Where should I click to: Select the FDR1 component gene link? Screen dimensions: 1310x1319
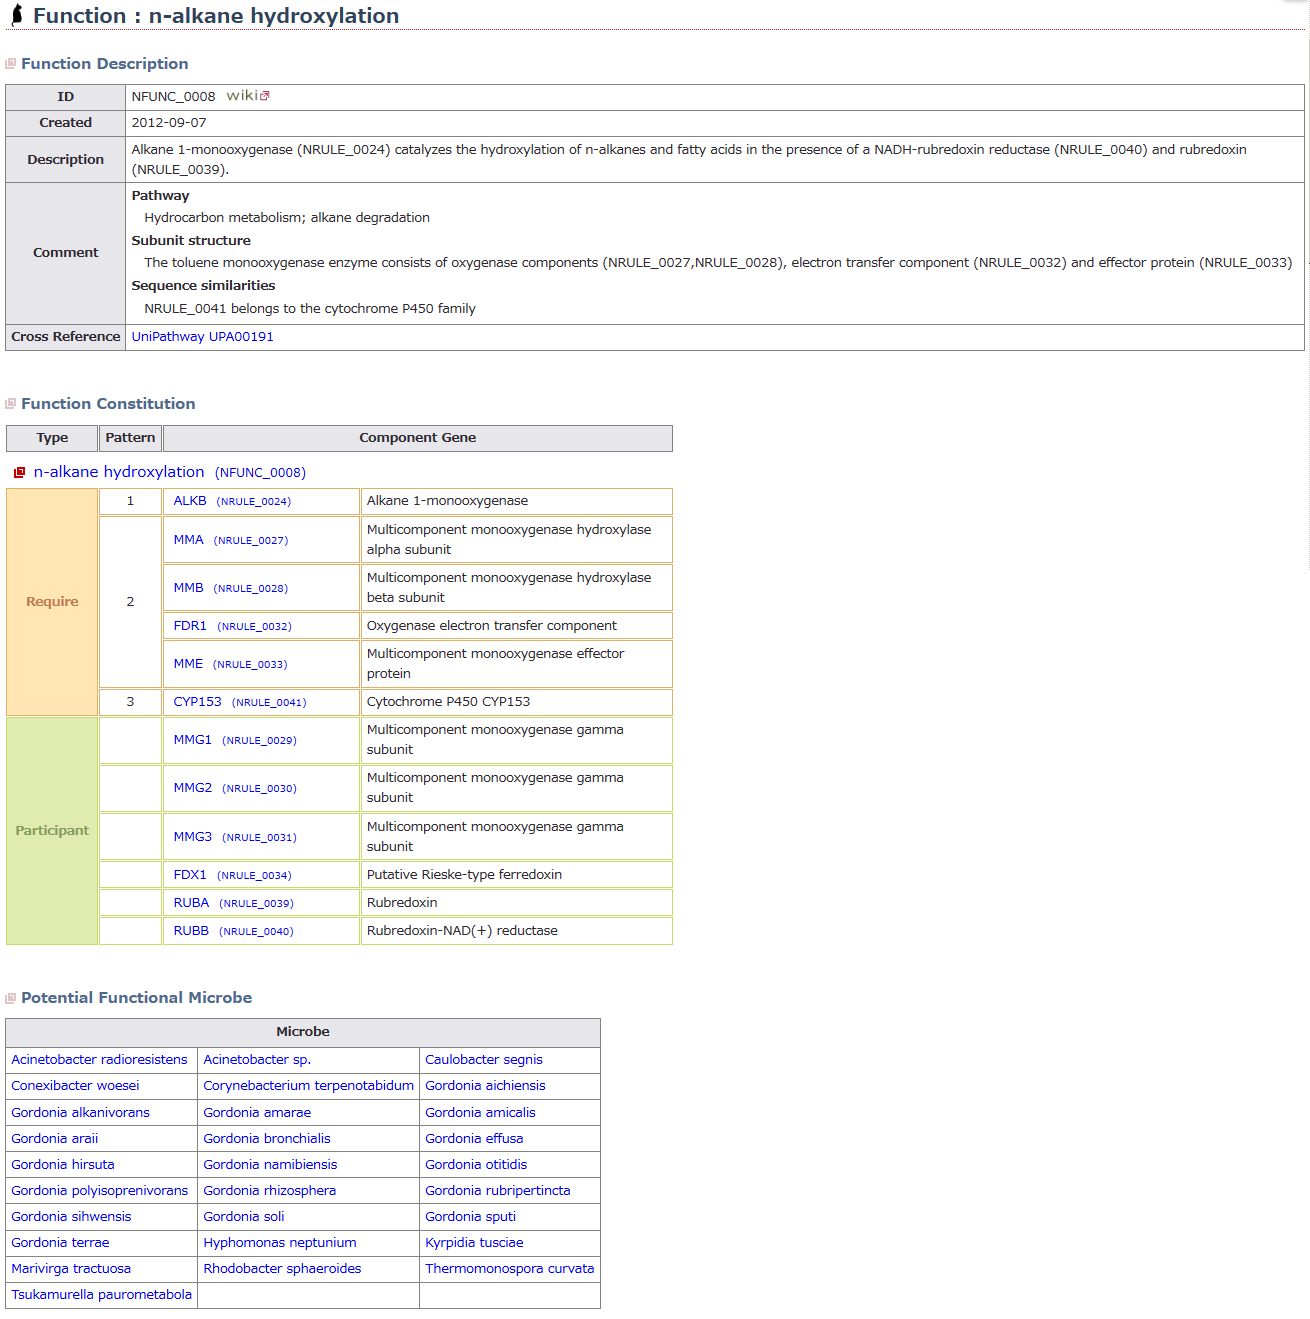(x=190, y=626)
